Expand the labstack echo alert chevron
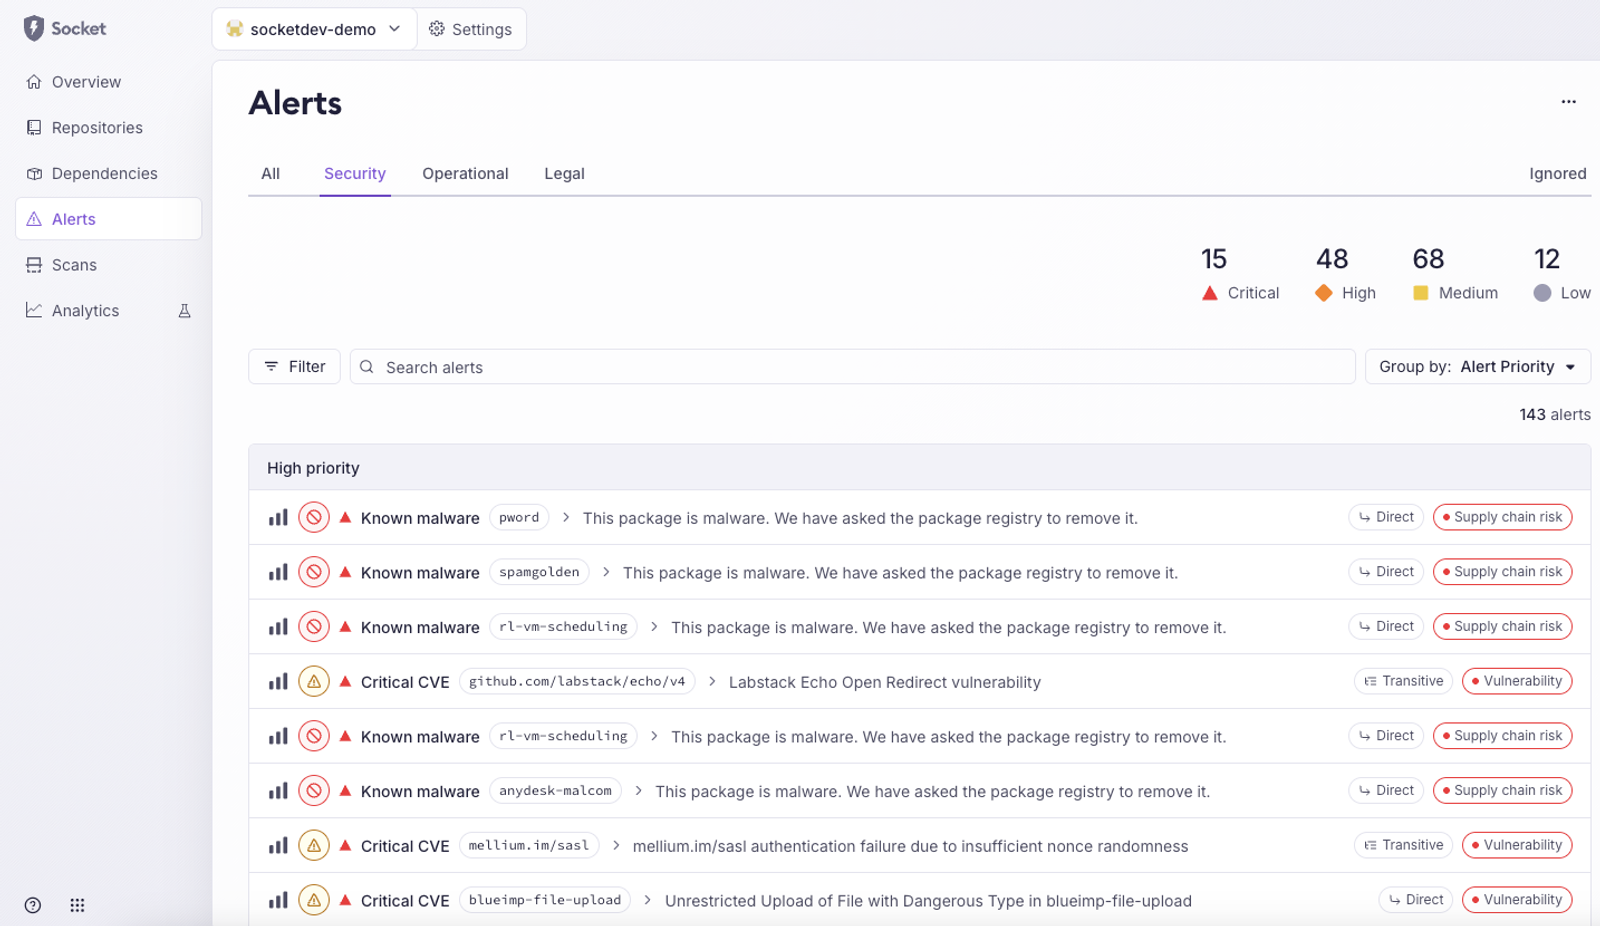The image size is (1600, 926). 712,682
